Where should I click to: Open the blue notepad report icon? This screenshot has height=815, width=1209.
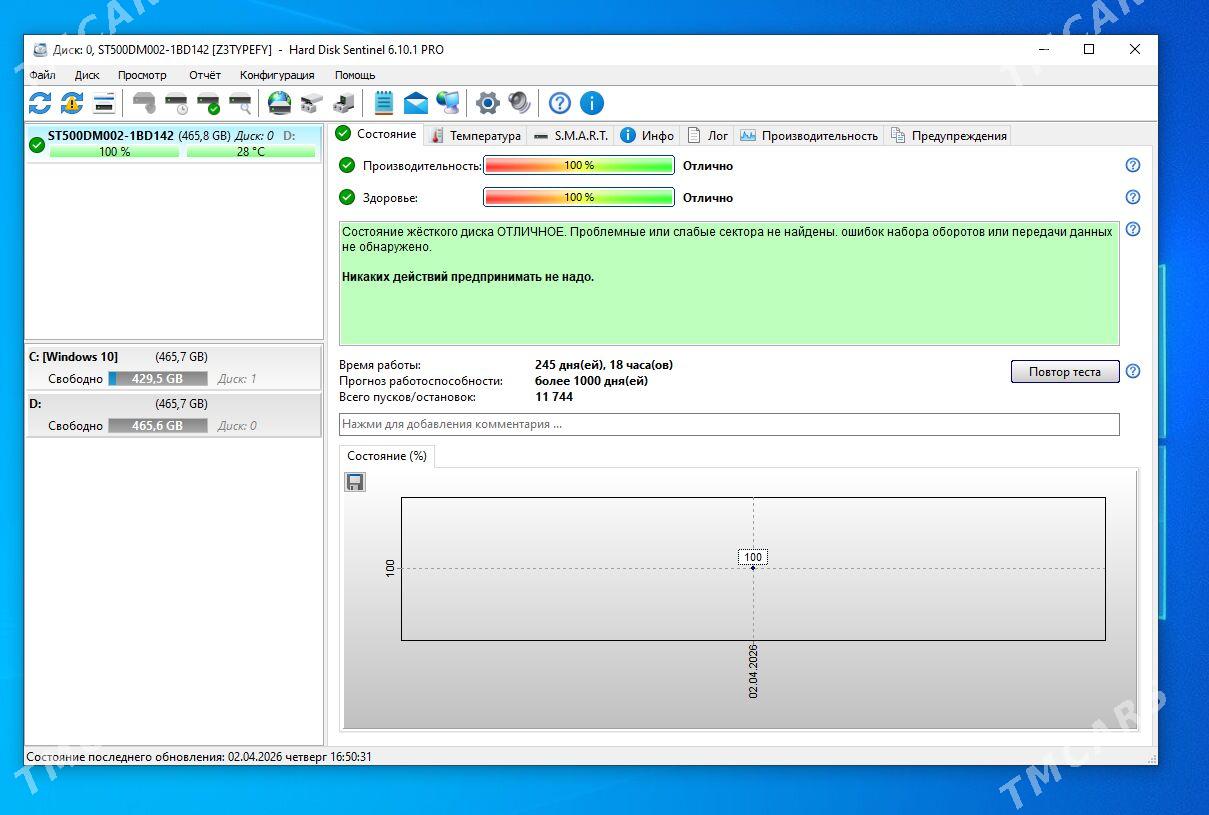click(383, 103)
